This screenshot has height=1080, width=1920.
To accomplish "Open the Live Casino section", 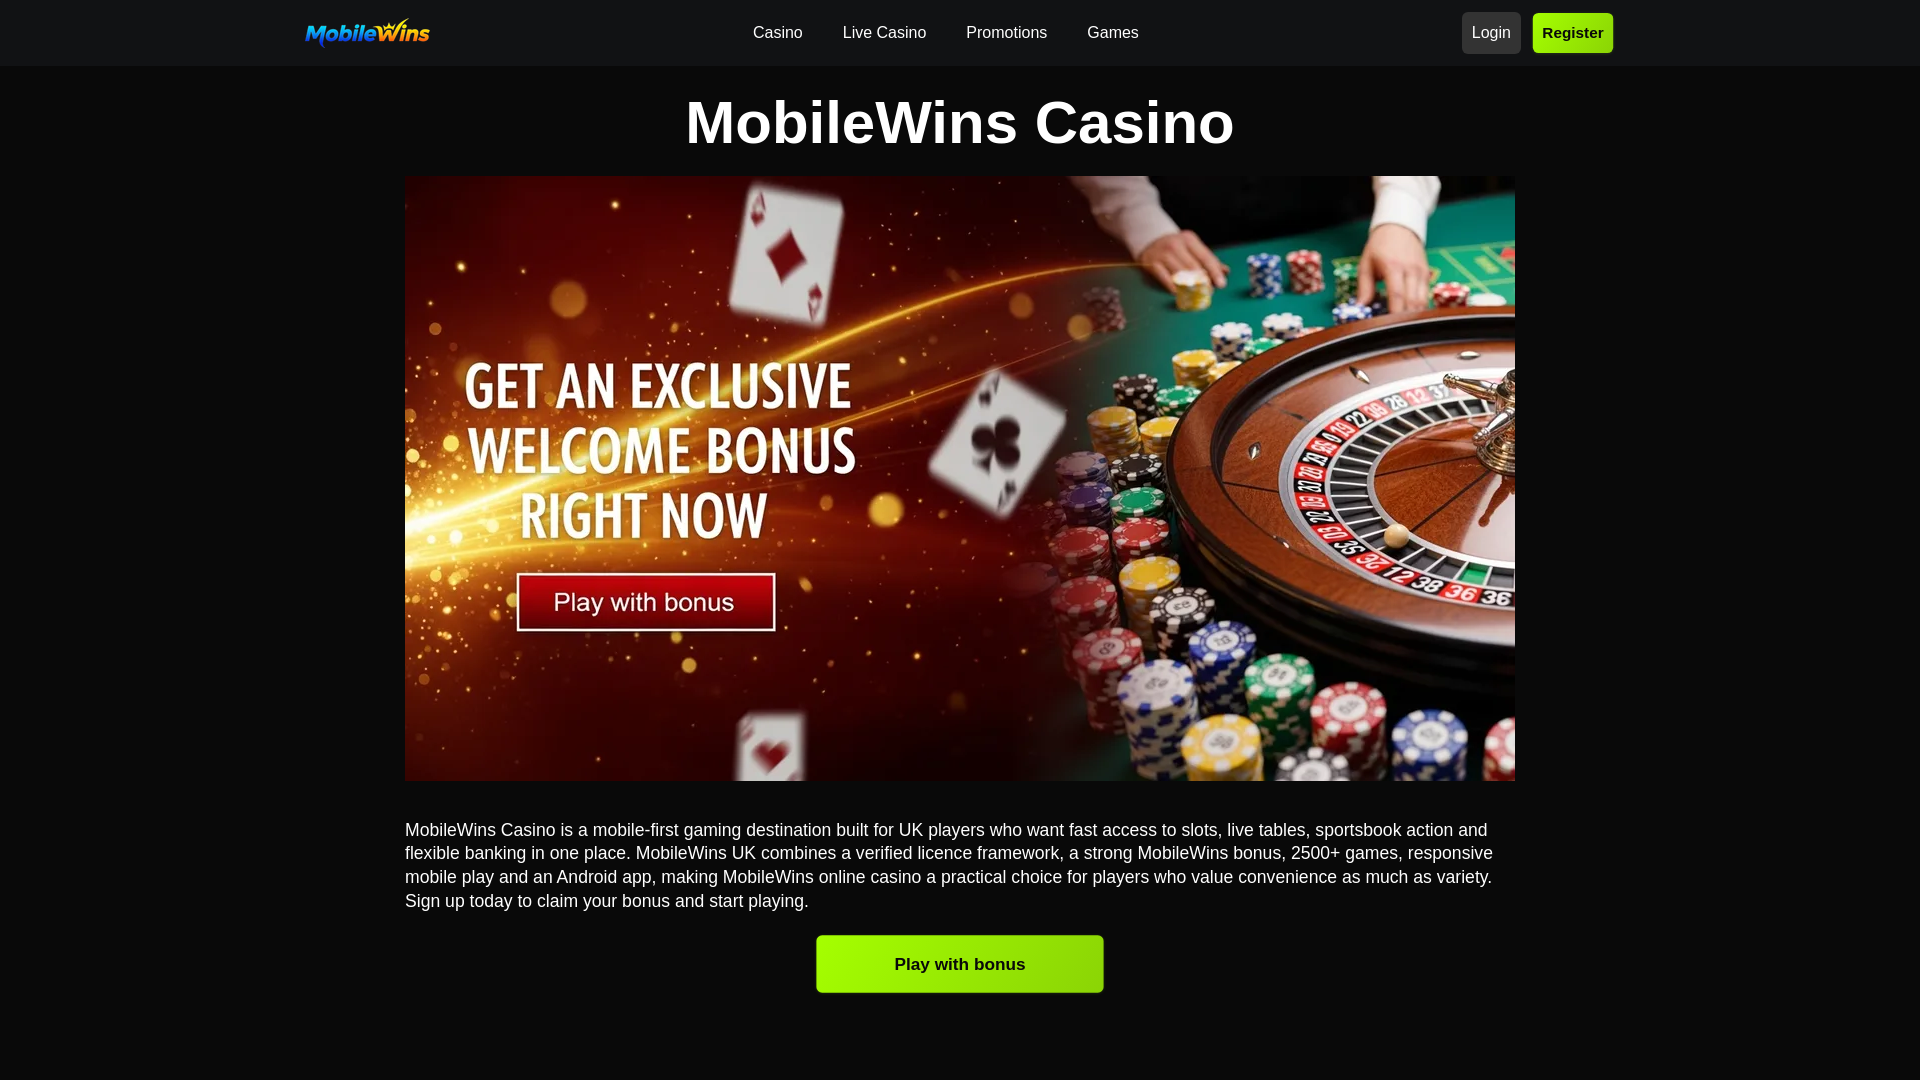I will (x=884, y=33).
